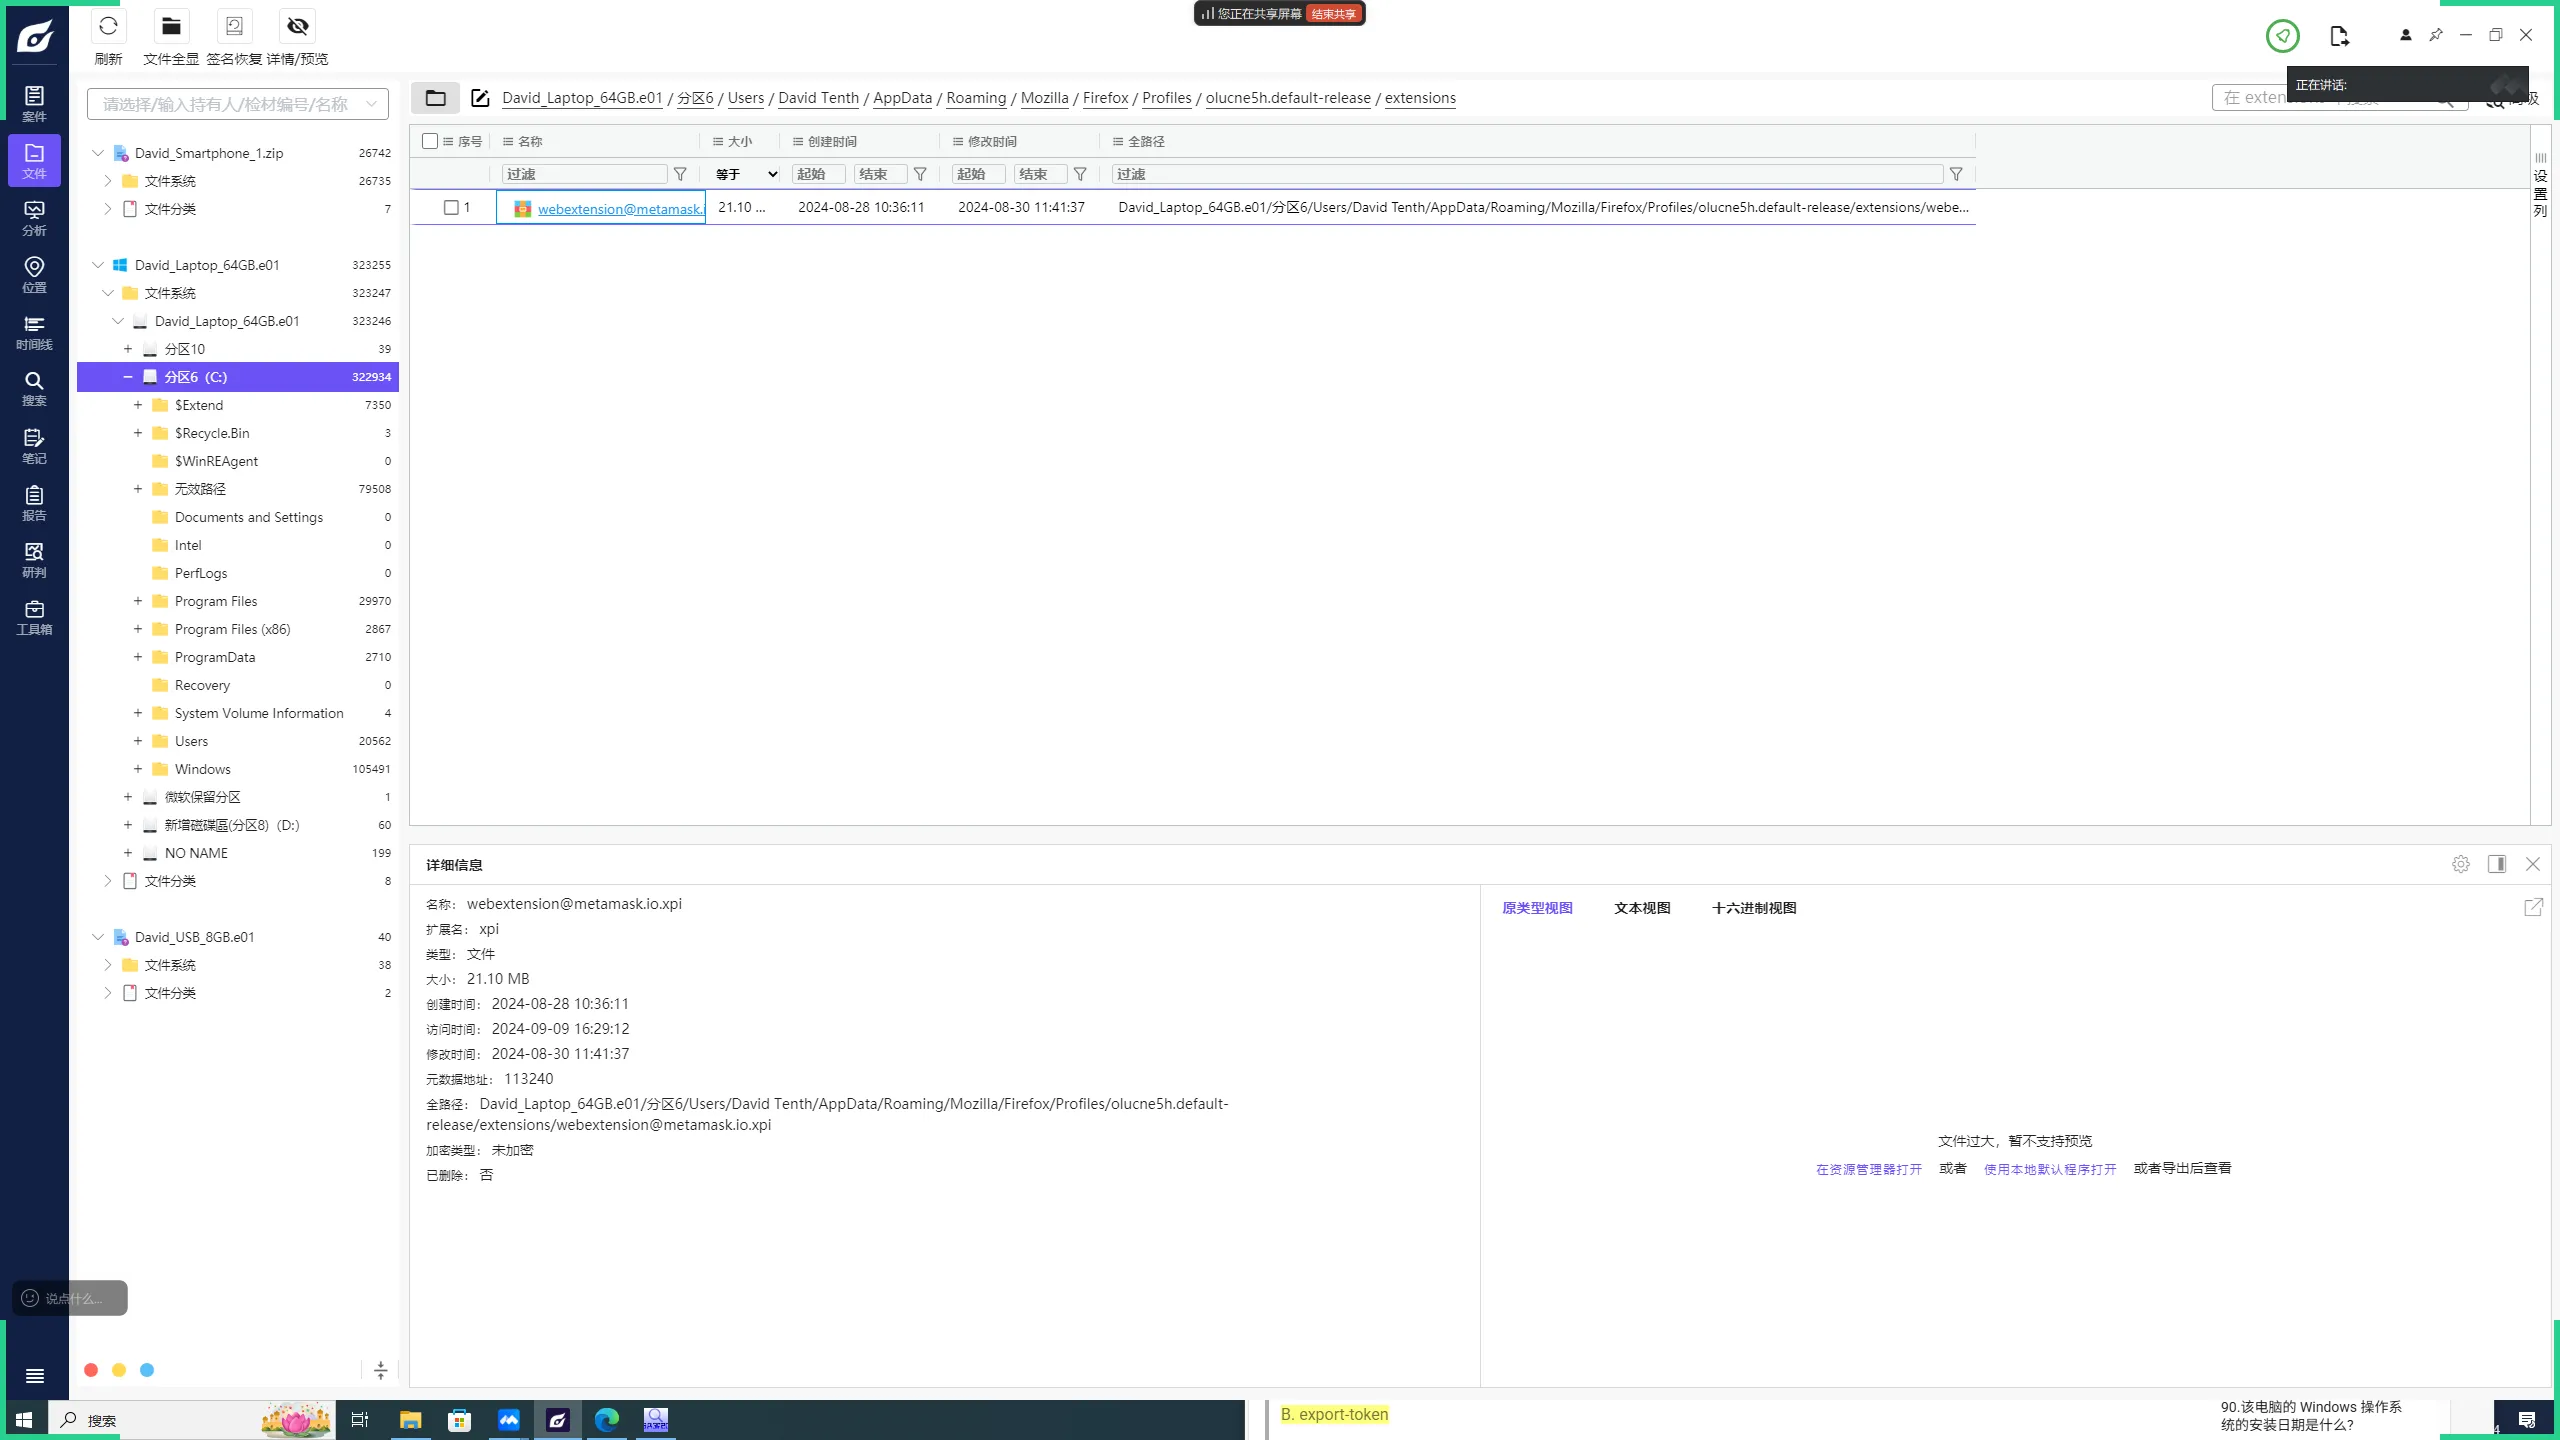This screenshot has width=2560, height=1440.
Task: Open the 时间线 timeline sidebar section
Action: click(x=34, y=332)
